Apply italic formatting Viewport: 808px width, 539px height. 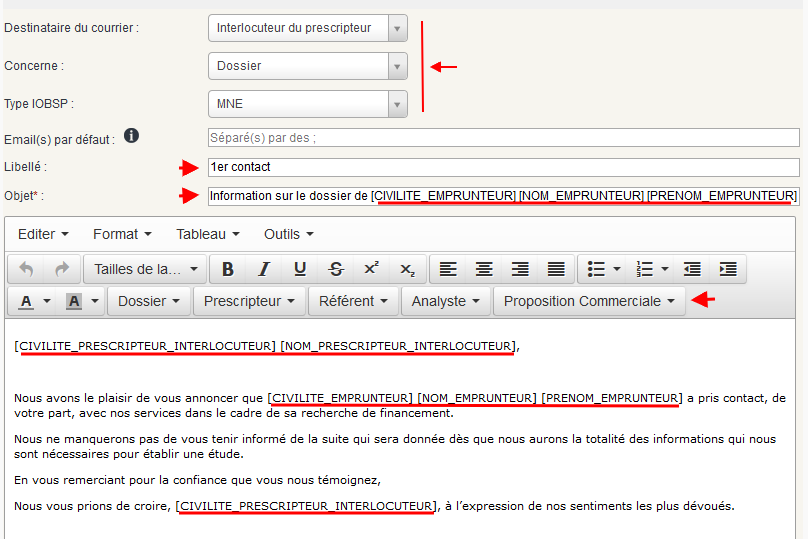point(264,269)
